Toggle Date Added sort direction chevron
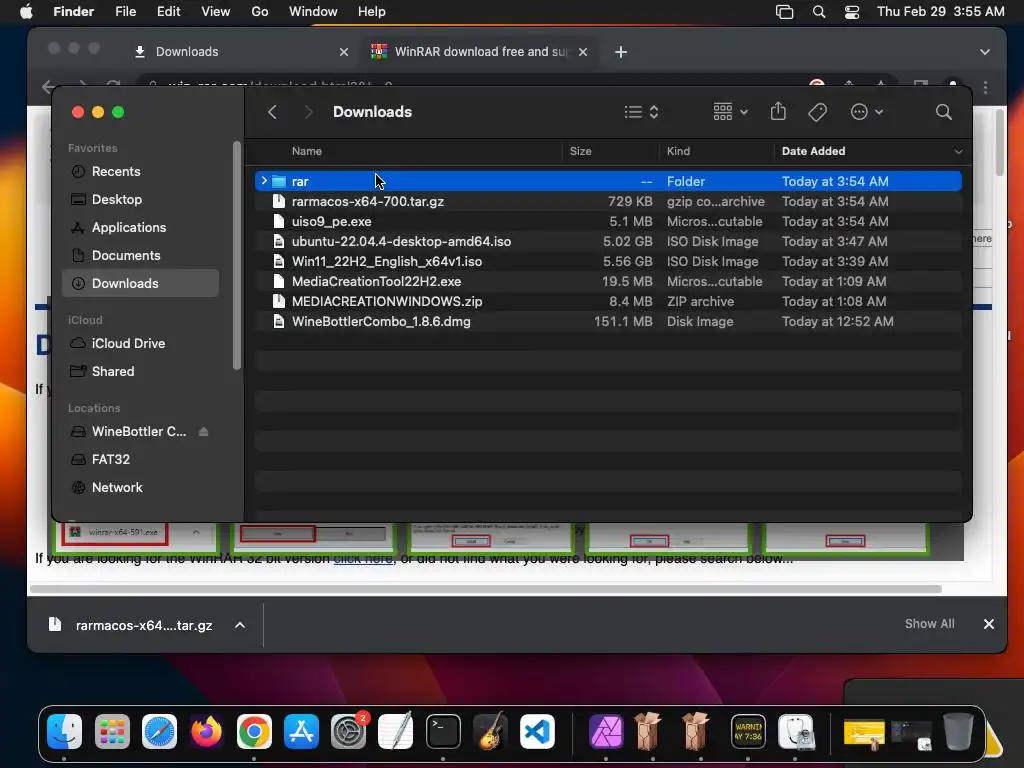Image resolution: width=1024 pixels, height=768 pixels. click(958, 152)
